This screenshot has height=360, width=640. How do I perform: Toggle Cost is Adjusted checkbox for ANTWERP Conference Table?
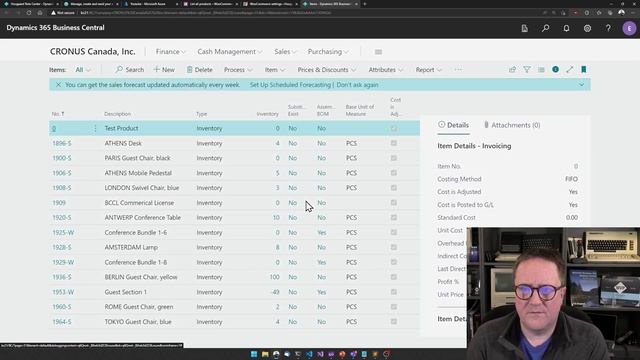[393, 218]
